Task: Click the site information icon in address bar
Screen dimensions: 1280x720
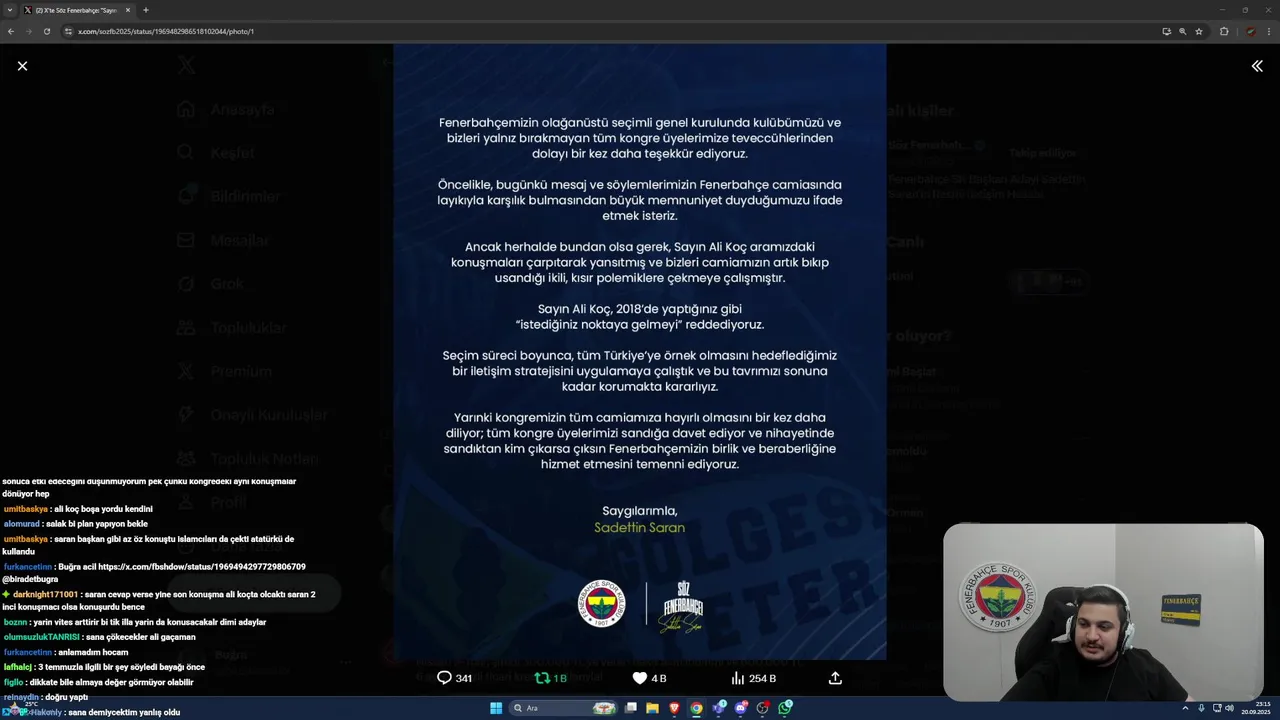Action: point(68,31)
